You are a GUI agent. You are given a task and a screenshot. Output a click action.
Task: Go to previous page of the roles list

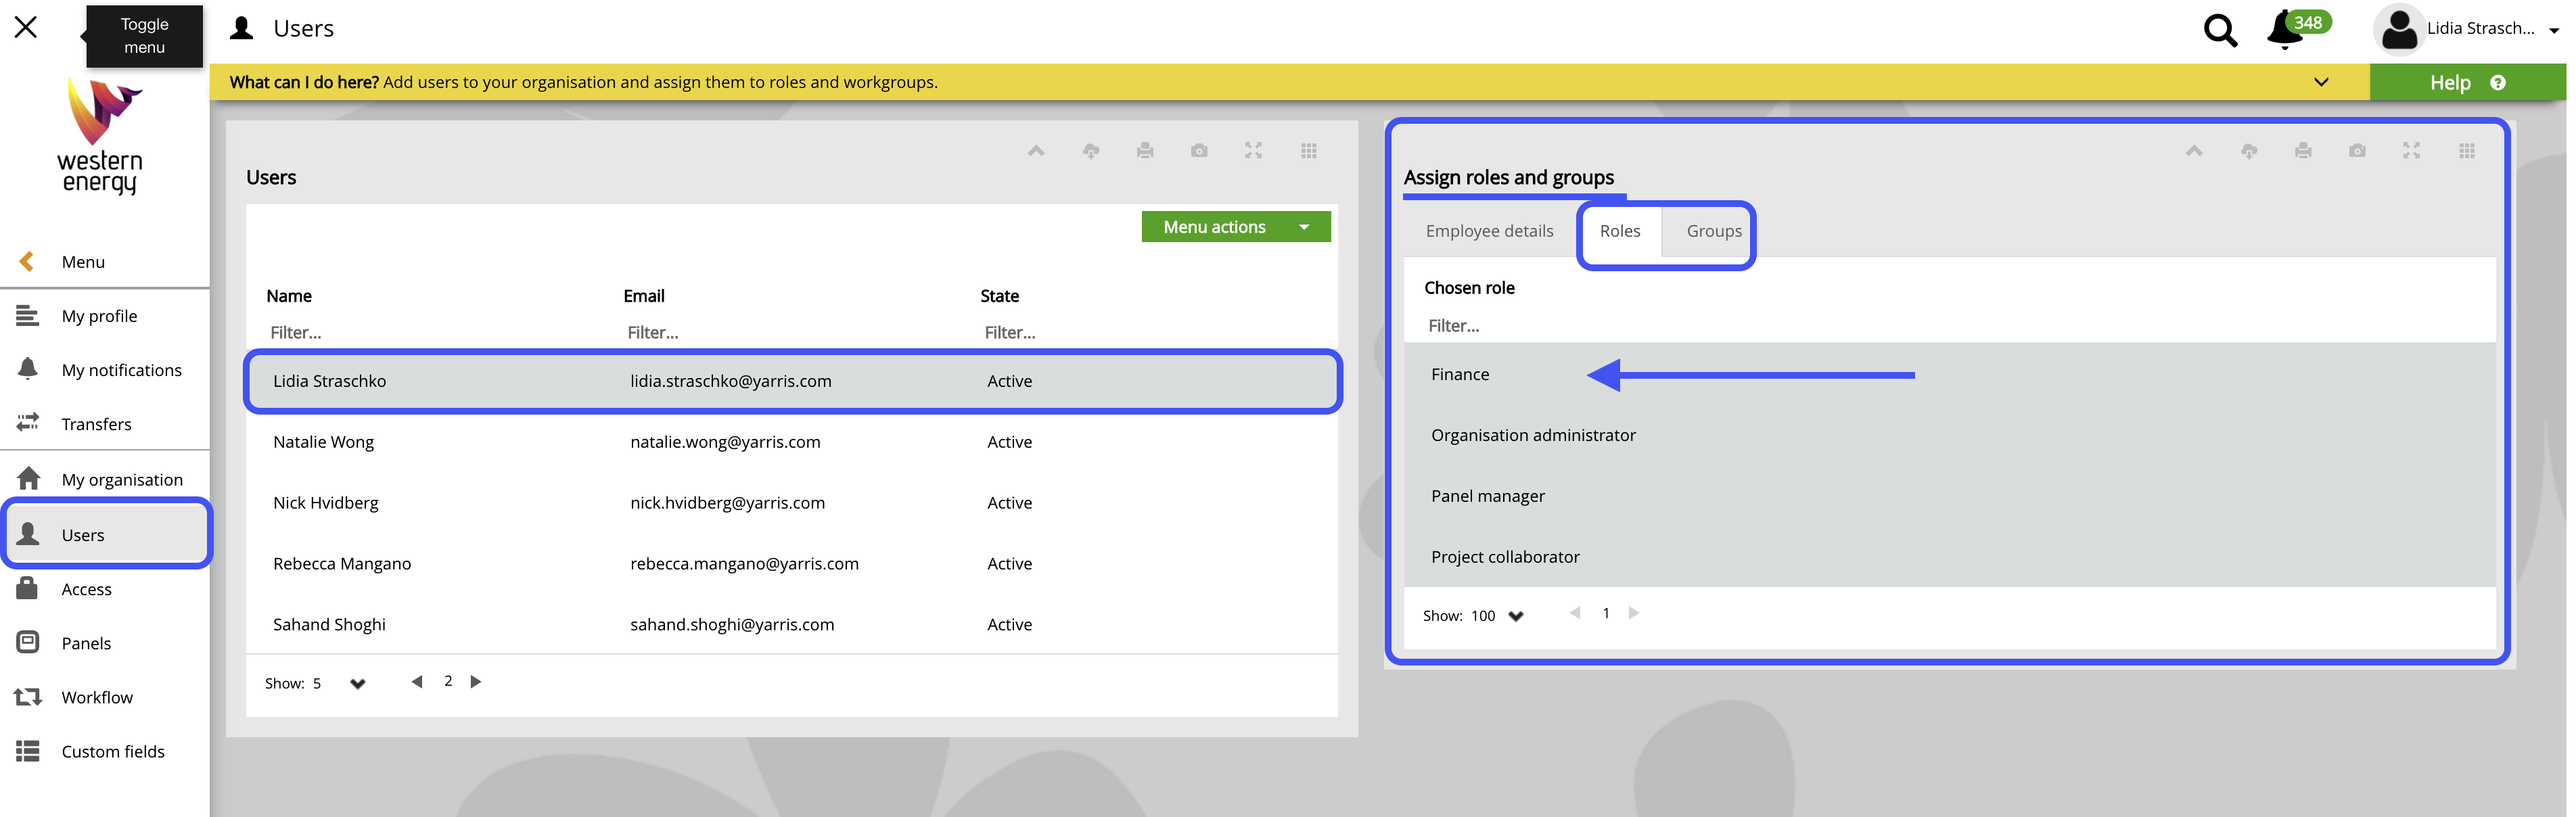pyautogui.click(x=1575, y=613)
